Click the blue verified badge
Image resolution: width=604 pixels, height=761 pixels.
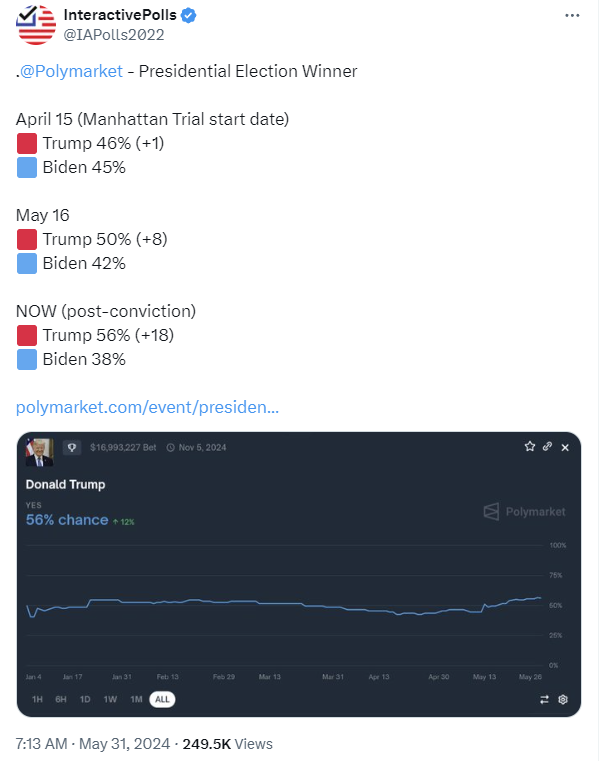187,15
